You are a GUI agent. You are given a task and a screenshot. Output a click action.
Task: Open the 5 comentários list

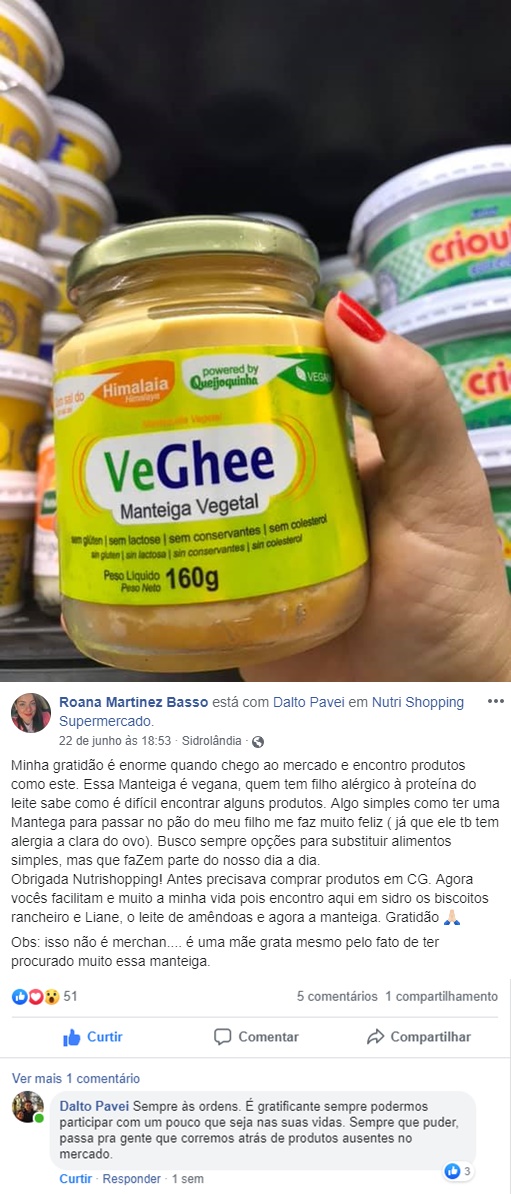pos(337,996)
